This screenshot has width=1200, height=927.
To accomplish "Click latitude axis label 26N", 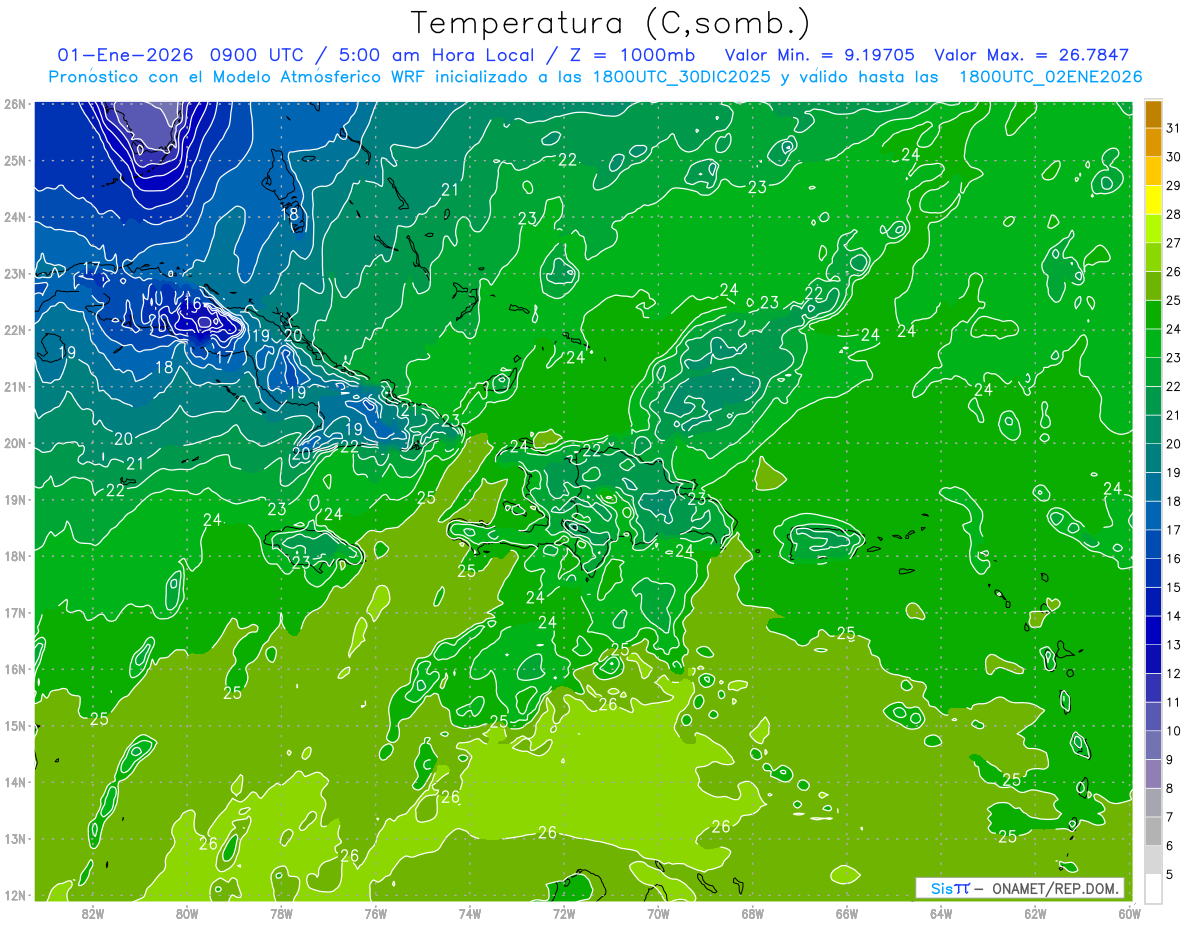I will pos(15,104).
